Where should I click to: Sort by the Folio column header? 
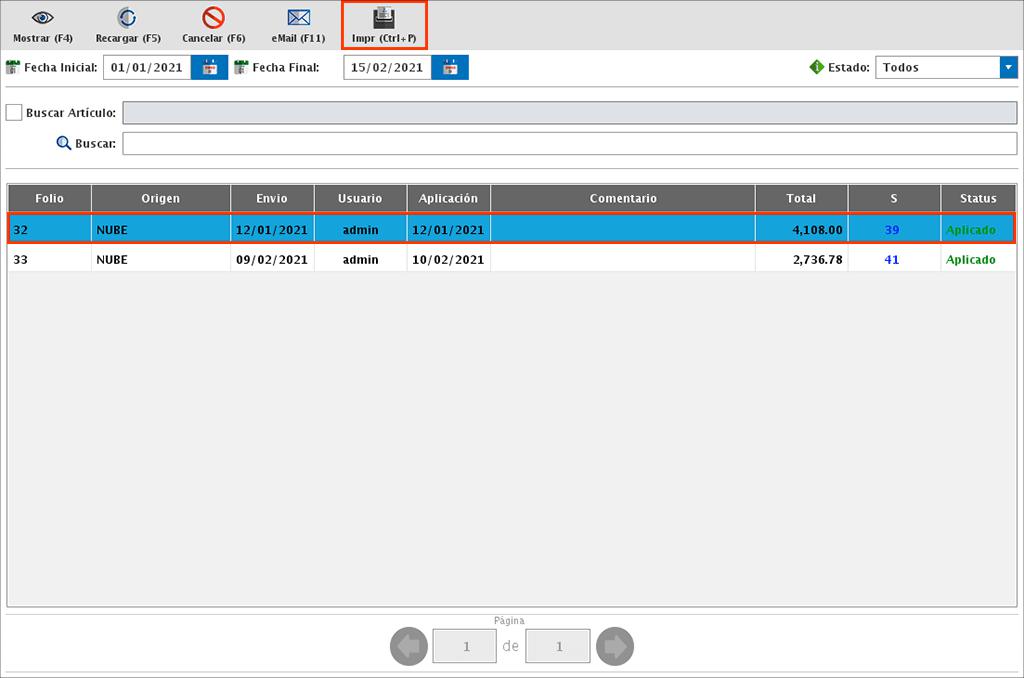pyautogui.click(x=49, y=198)
